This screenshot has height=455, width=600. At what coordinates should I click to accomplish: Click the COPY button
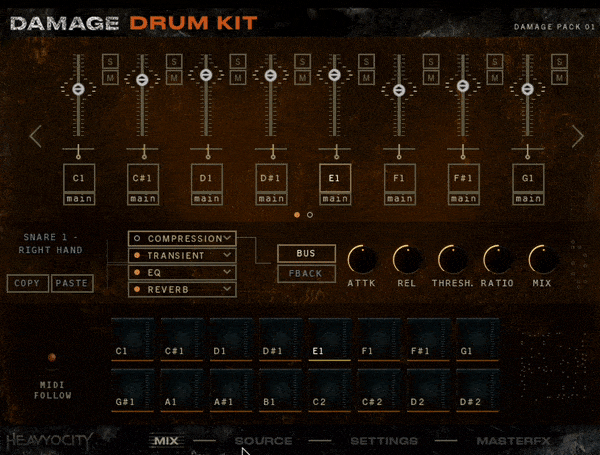click(28, 284)
